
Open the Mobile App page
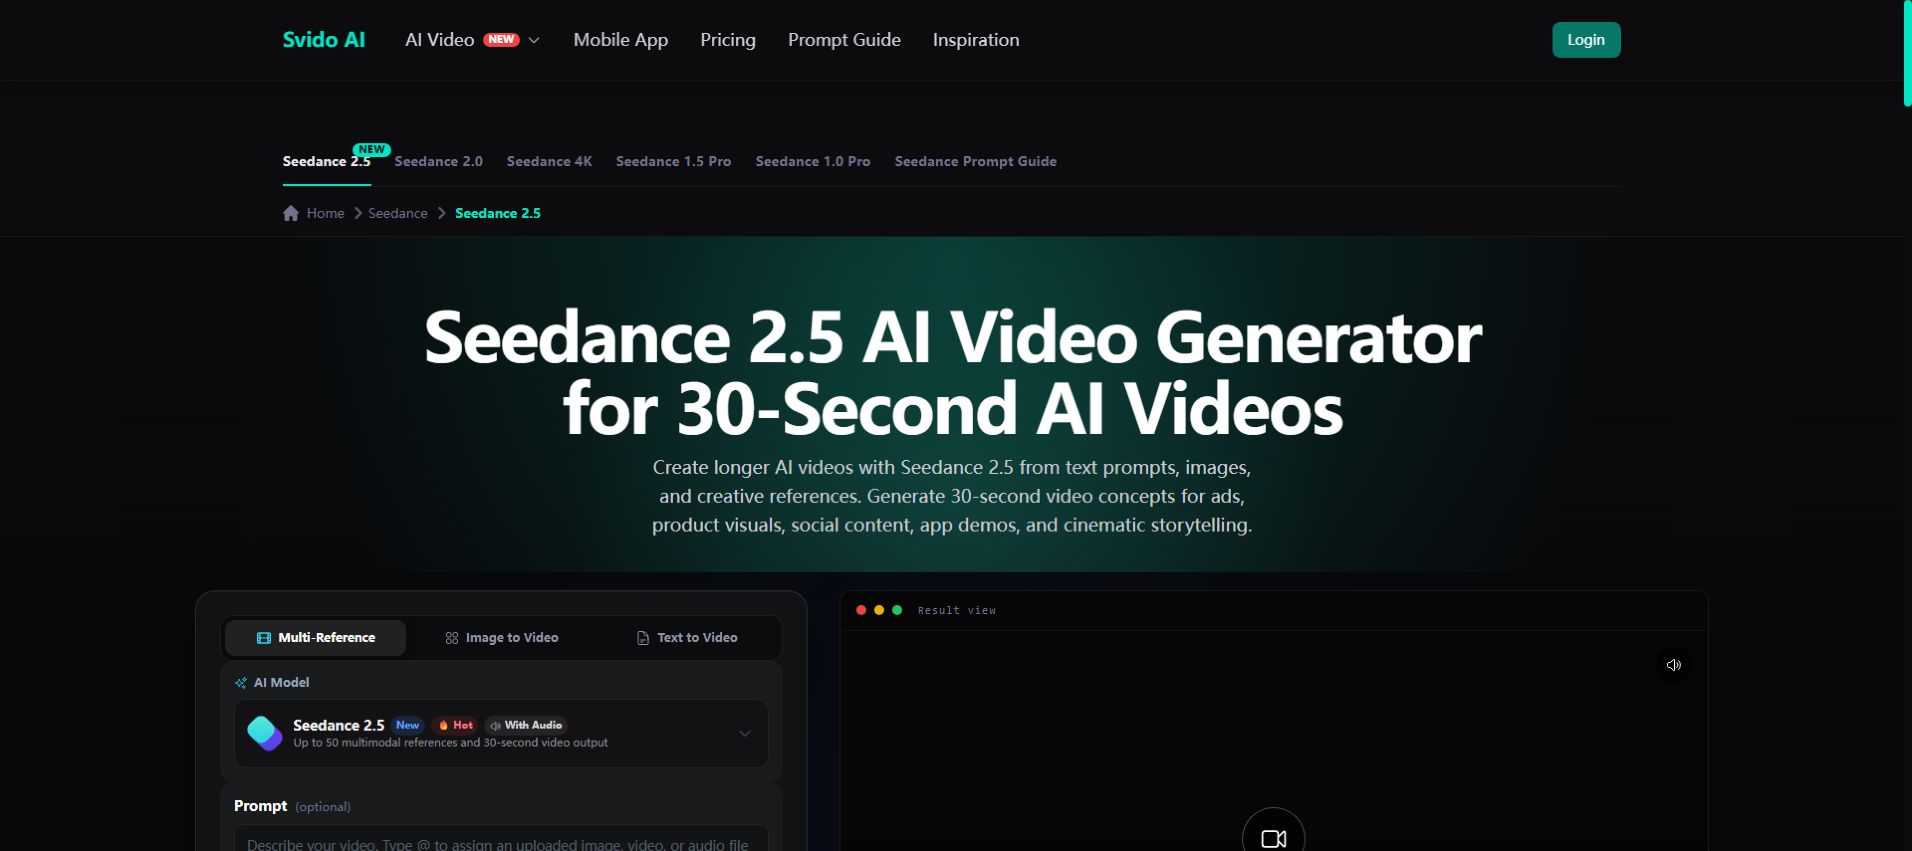620,40
